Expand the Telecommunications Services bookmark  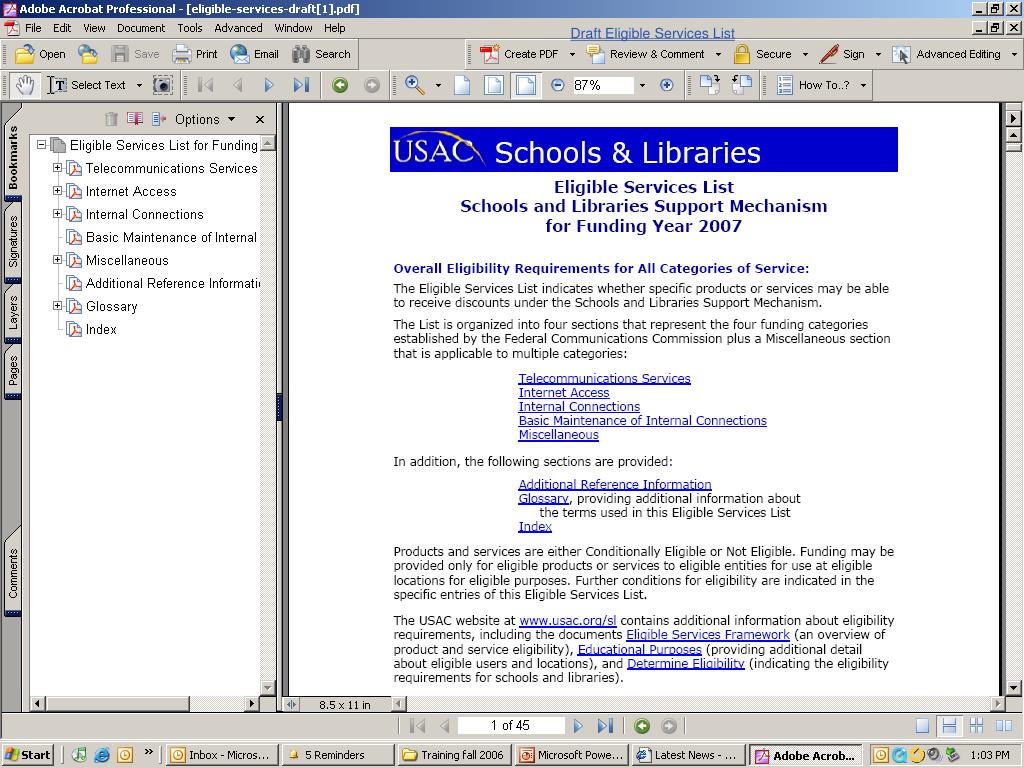click(57, 168)
